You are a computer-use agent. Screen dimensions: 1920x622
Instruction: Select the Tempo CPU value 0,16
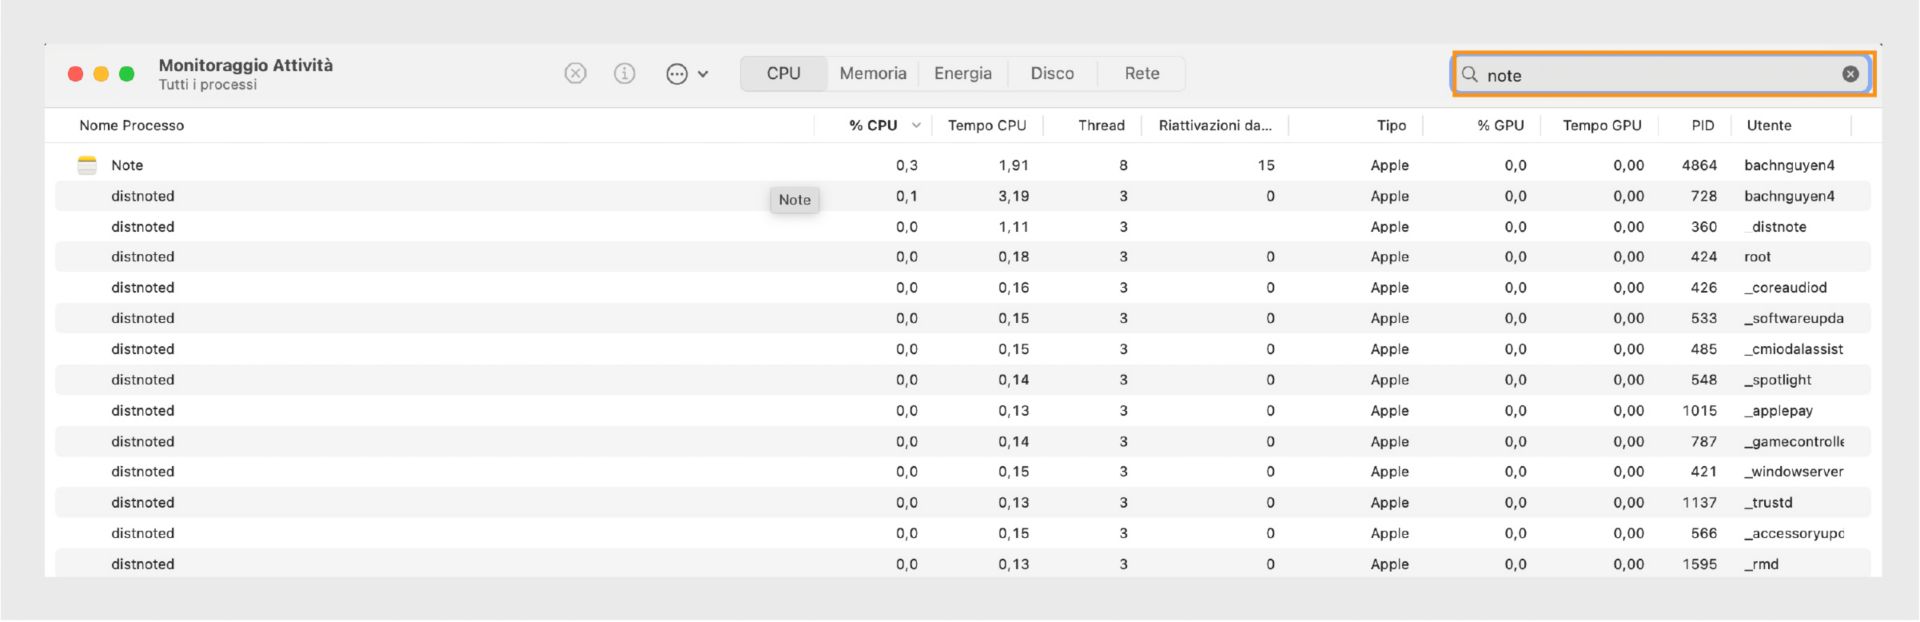tap(1013, 288)
